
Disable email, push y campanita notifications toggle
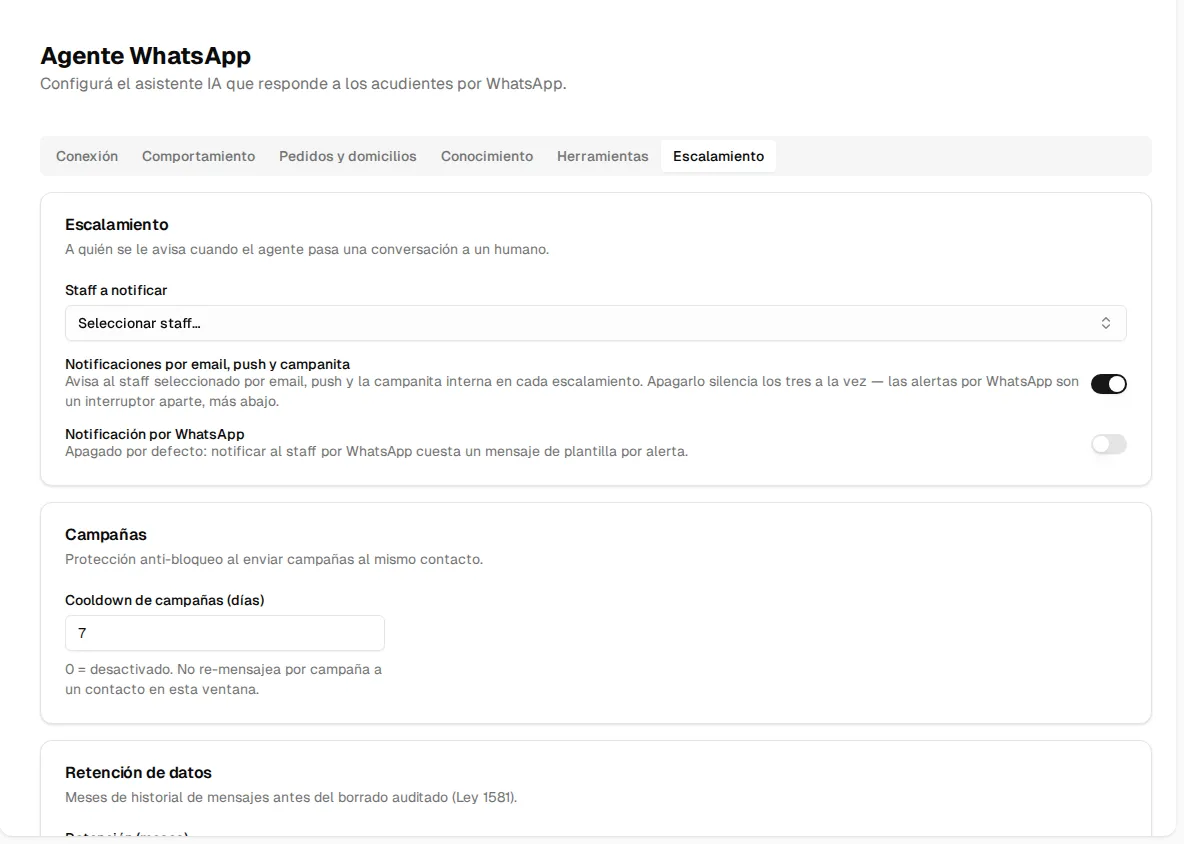[x=1108, y=383]
